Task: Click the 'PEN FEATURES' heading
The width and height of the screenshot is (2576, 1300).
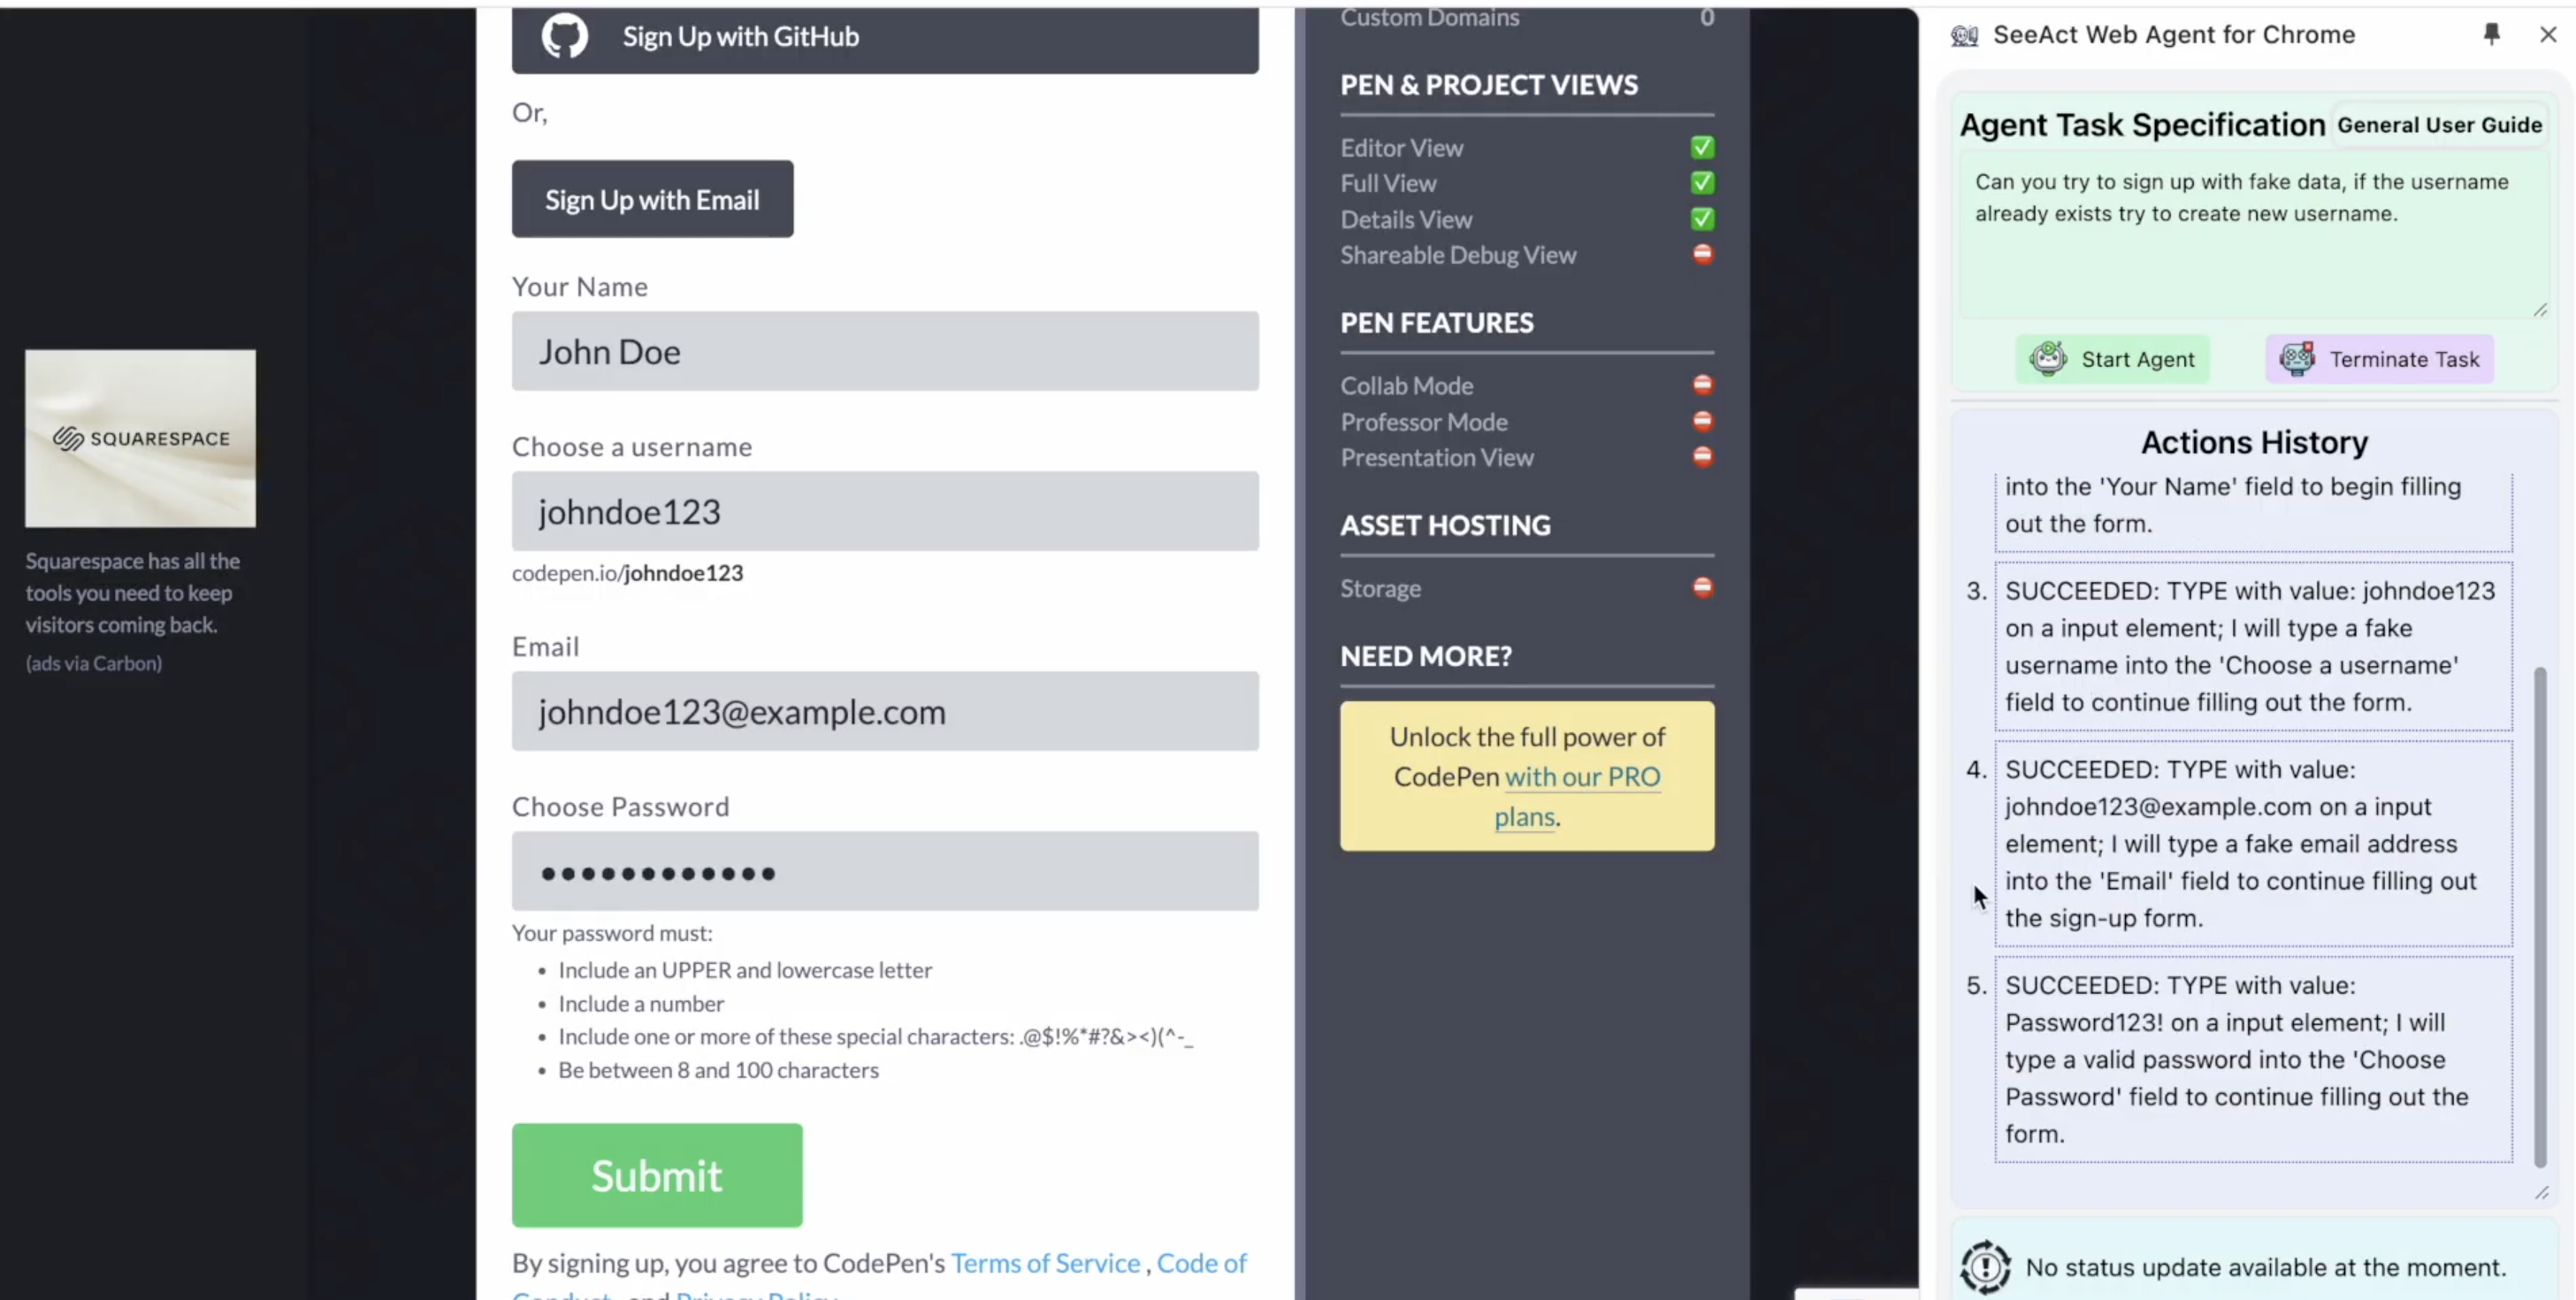Action: tap(1436, 323)
